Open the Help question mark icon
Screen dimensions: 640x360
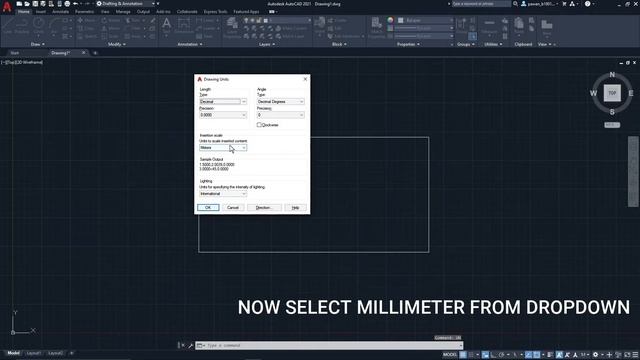(587, 4)
